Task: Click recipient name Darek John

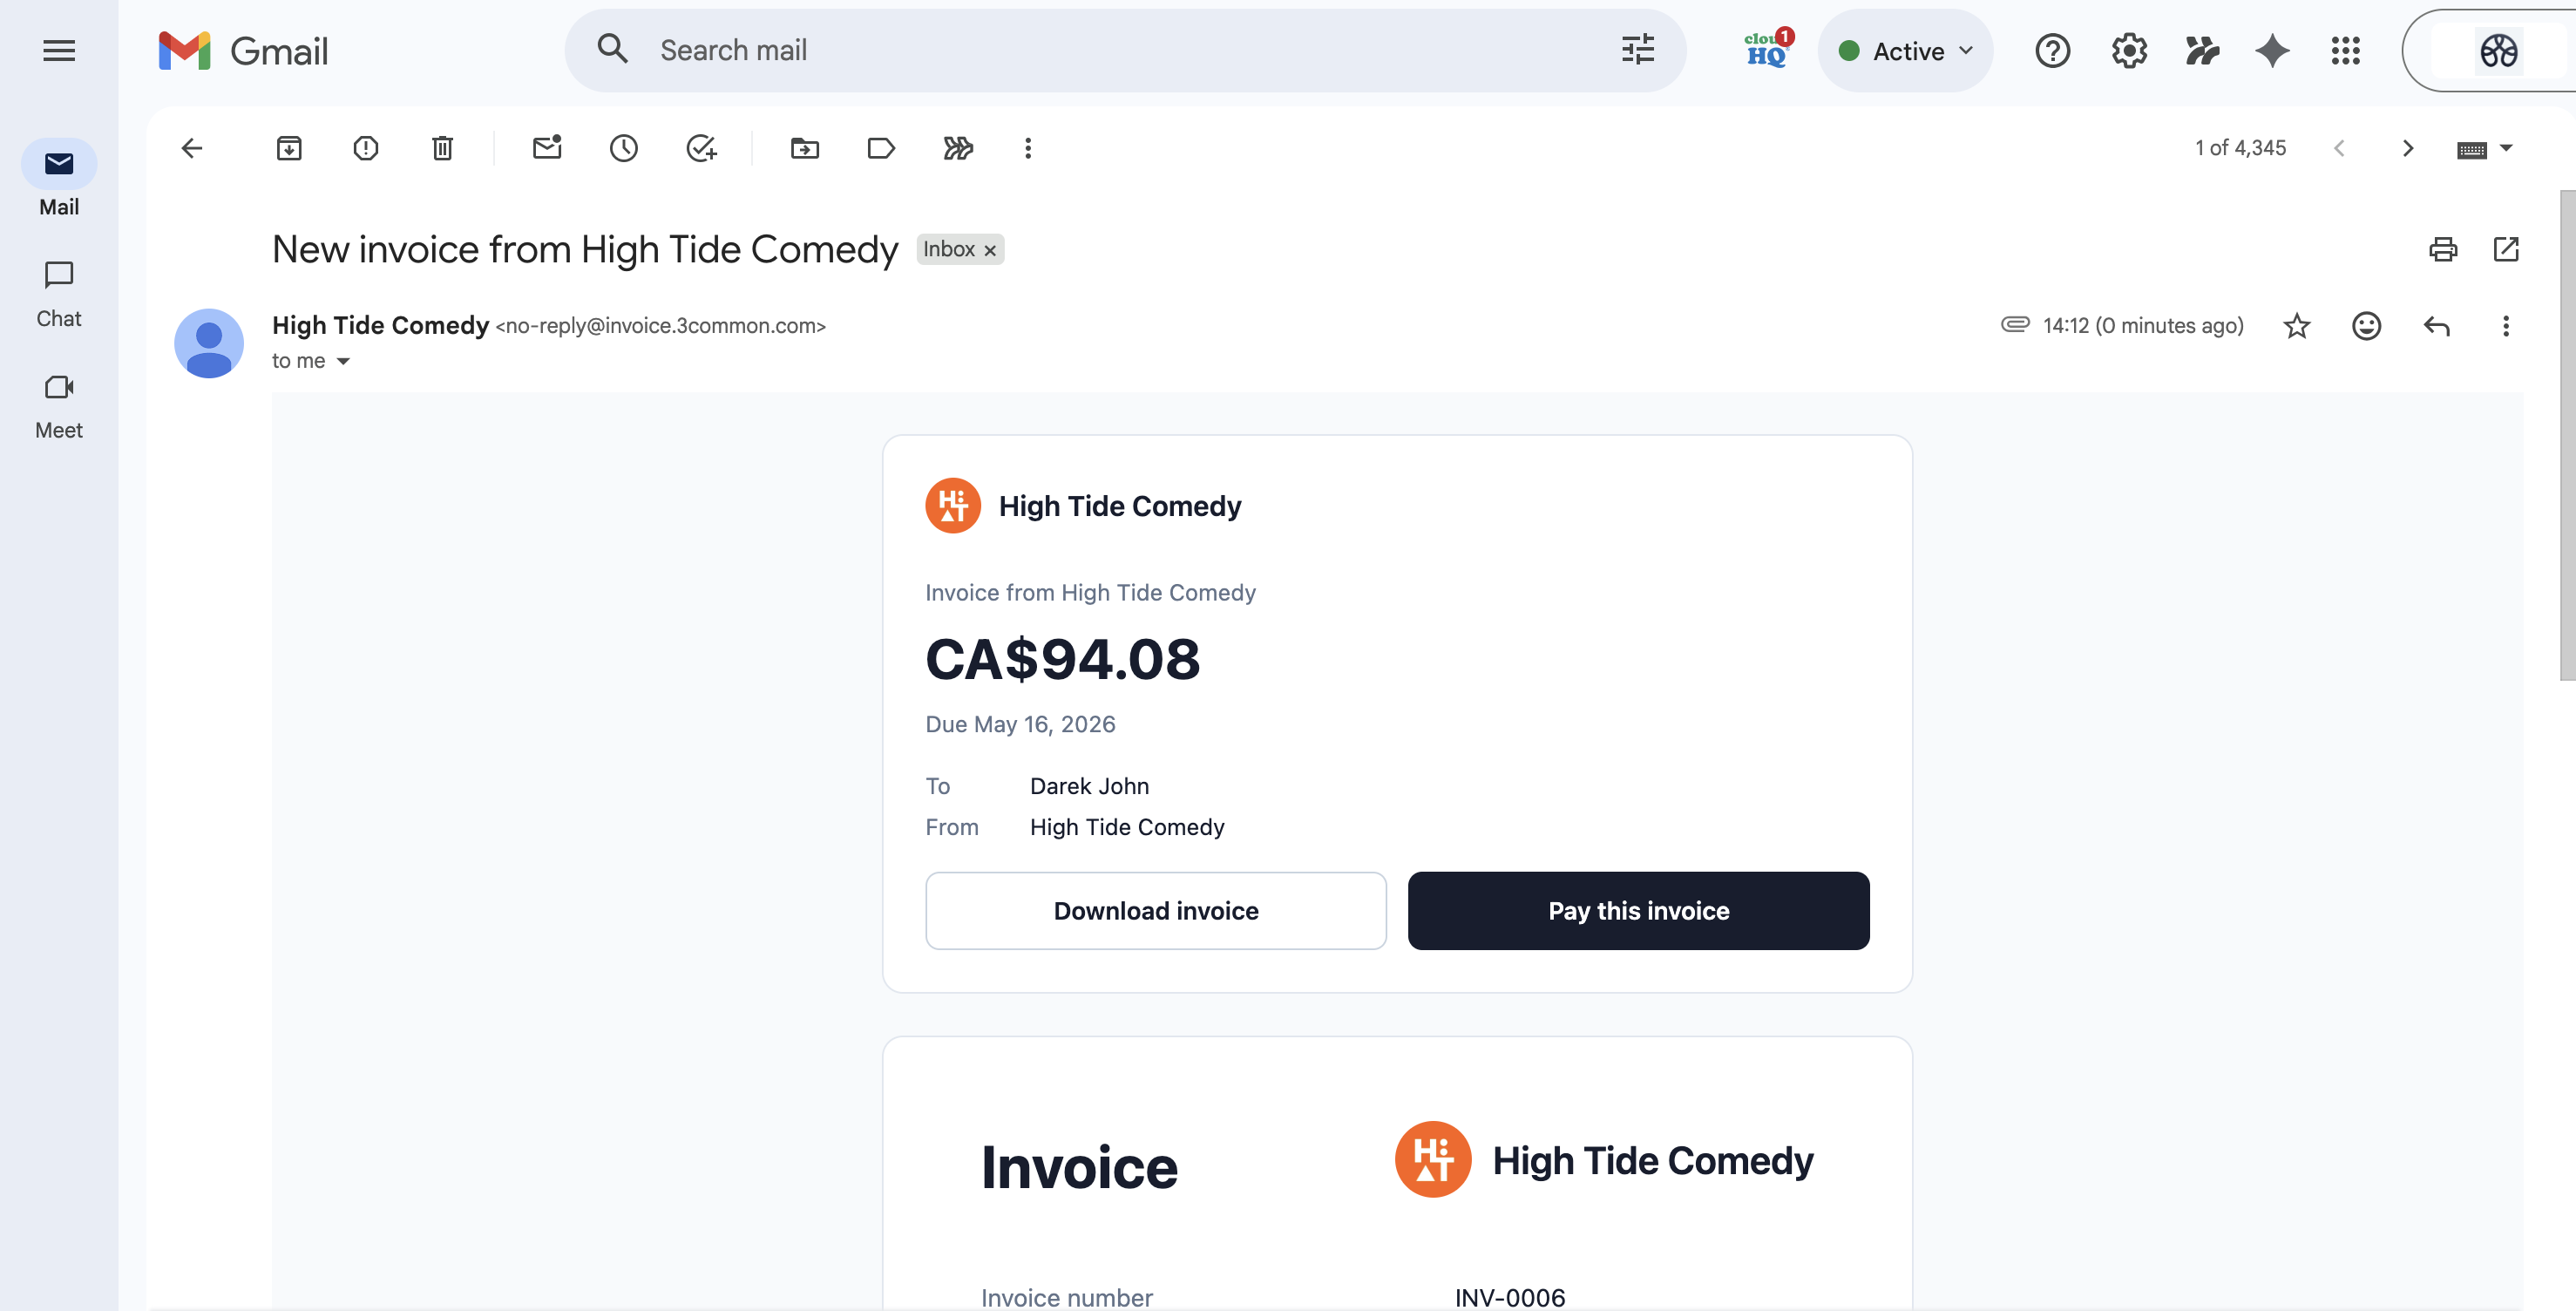Action: 1089,786
